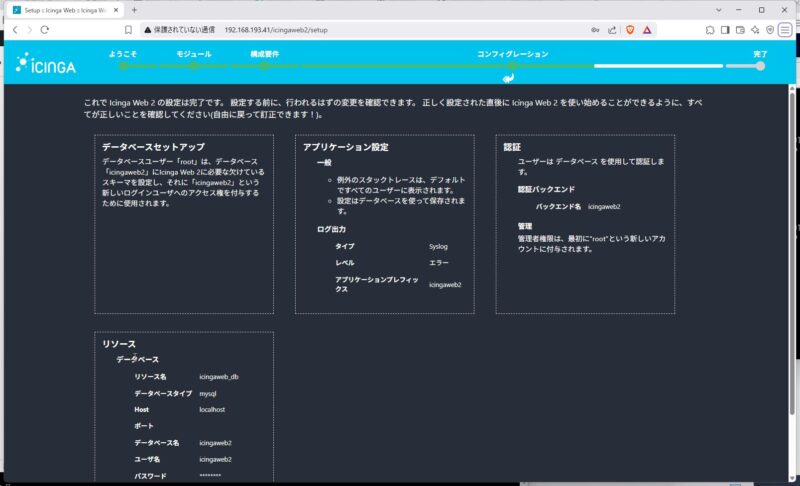This screenshot has width=800, height=486.
Task: Click the masked パスワード value
Action: click(x=210, y=475)
